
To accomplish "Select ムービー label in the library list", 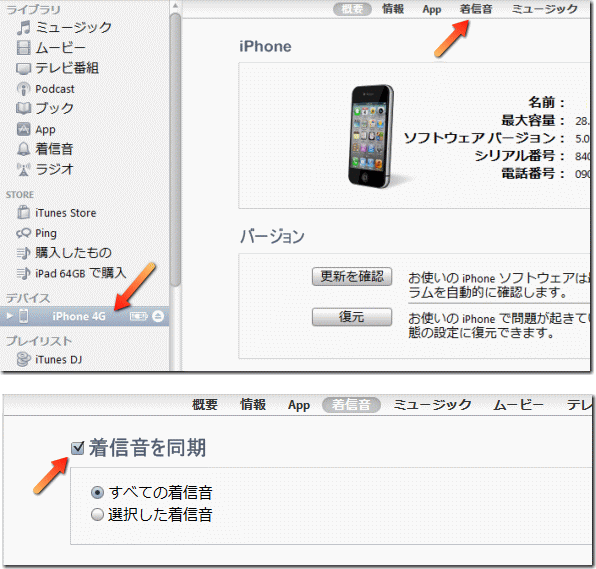I will (61, 48).
